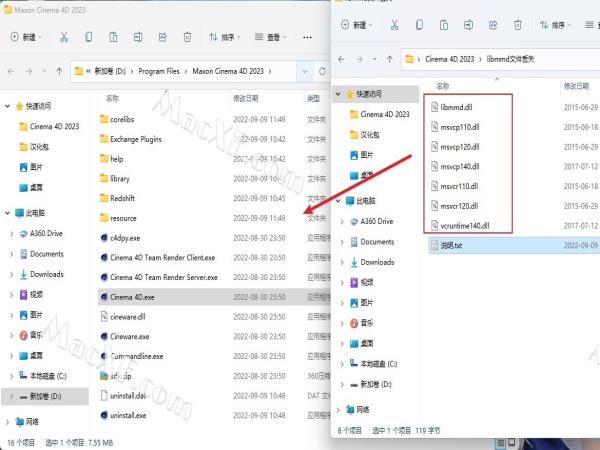Click the Share icon in the libmmd window

tap(493, 25)
